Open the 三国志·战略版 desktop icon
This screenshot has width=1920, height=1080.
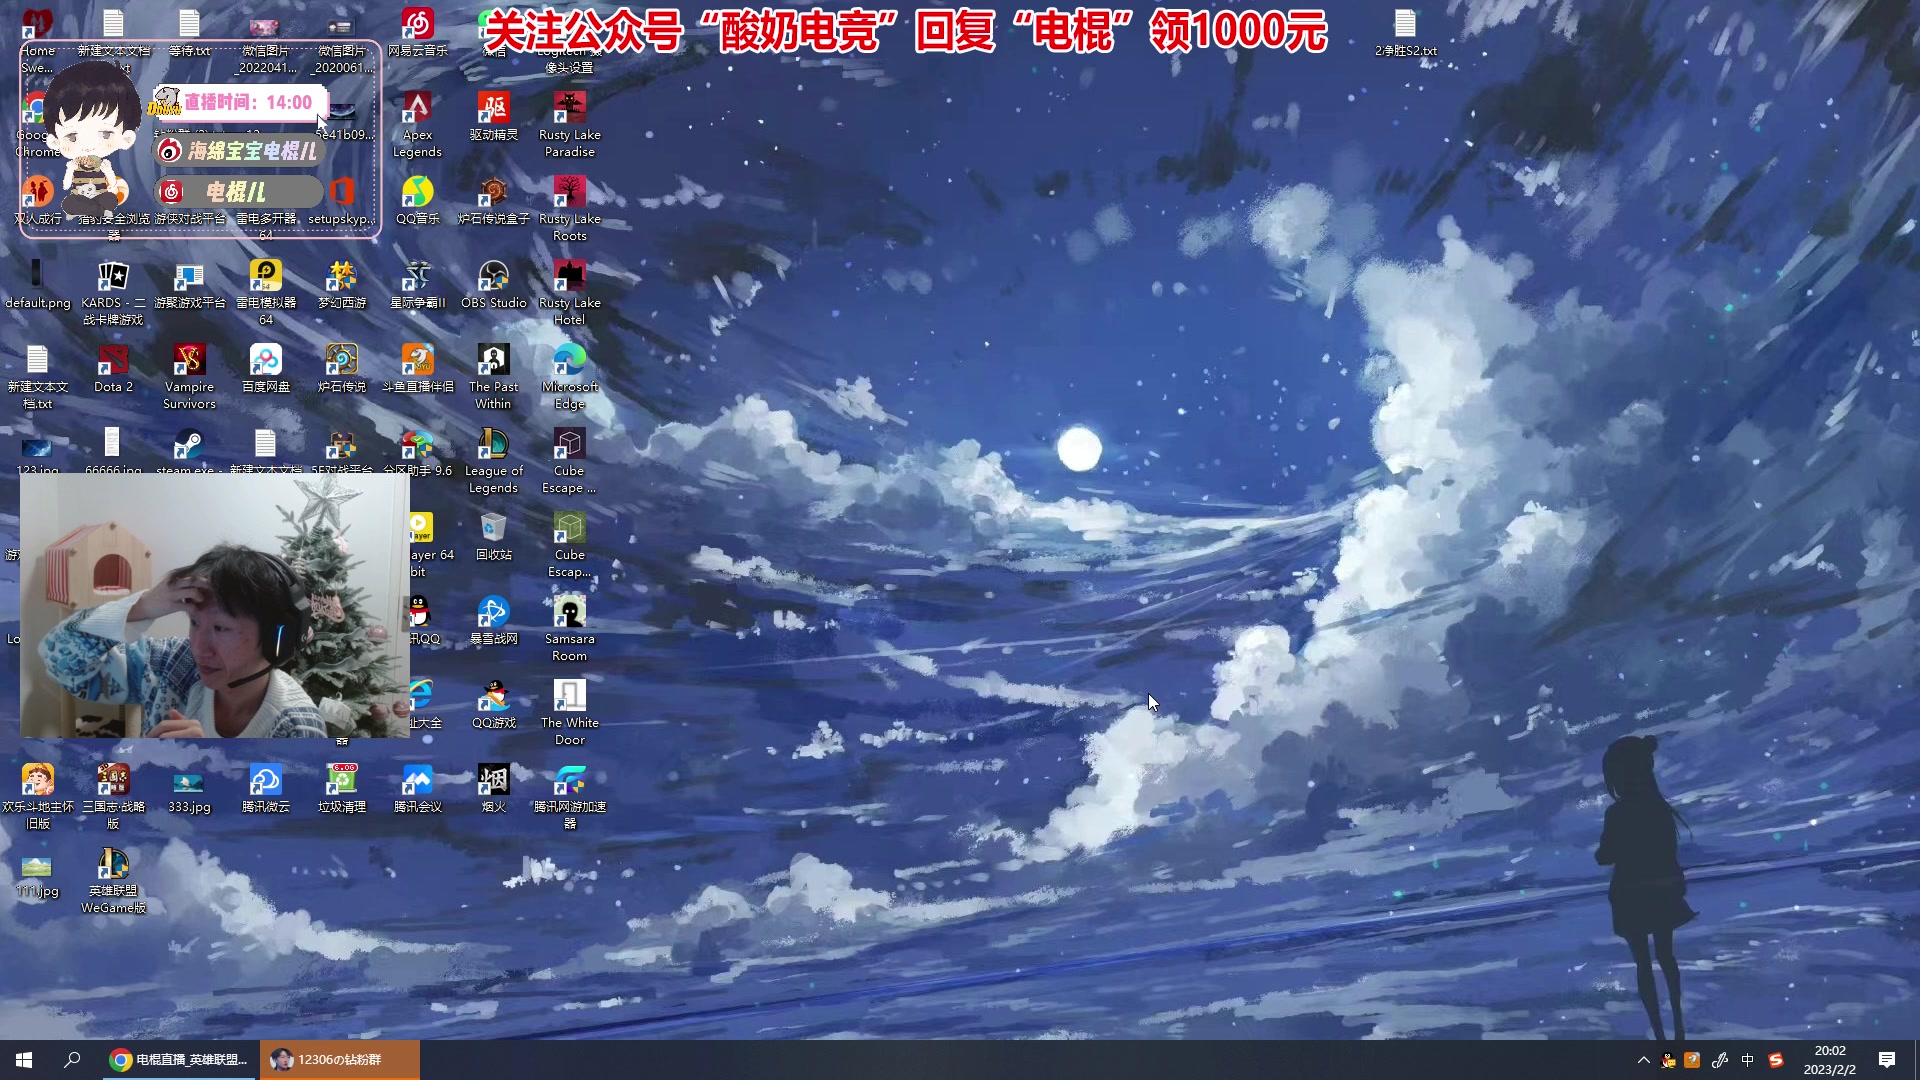[x=113, y=796]
